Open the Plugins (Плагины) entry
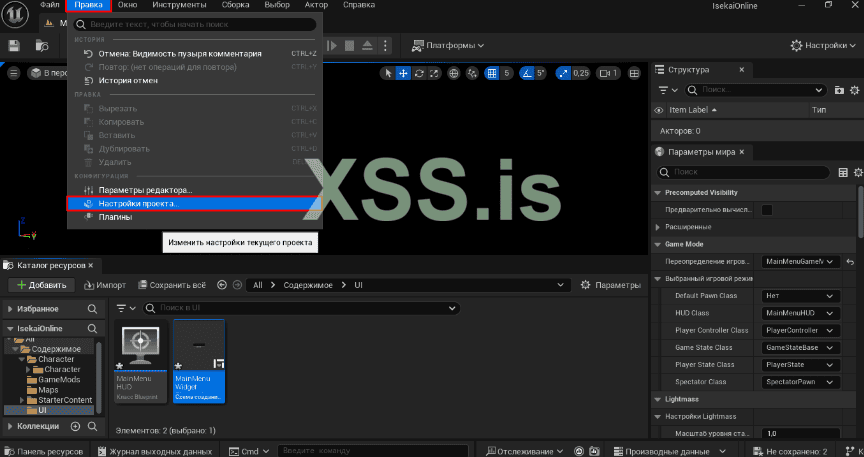This screenshot has width=864, height=457. click(x=193, y=217)
